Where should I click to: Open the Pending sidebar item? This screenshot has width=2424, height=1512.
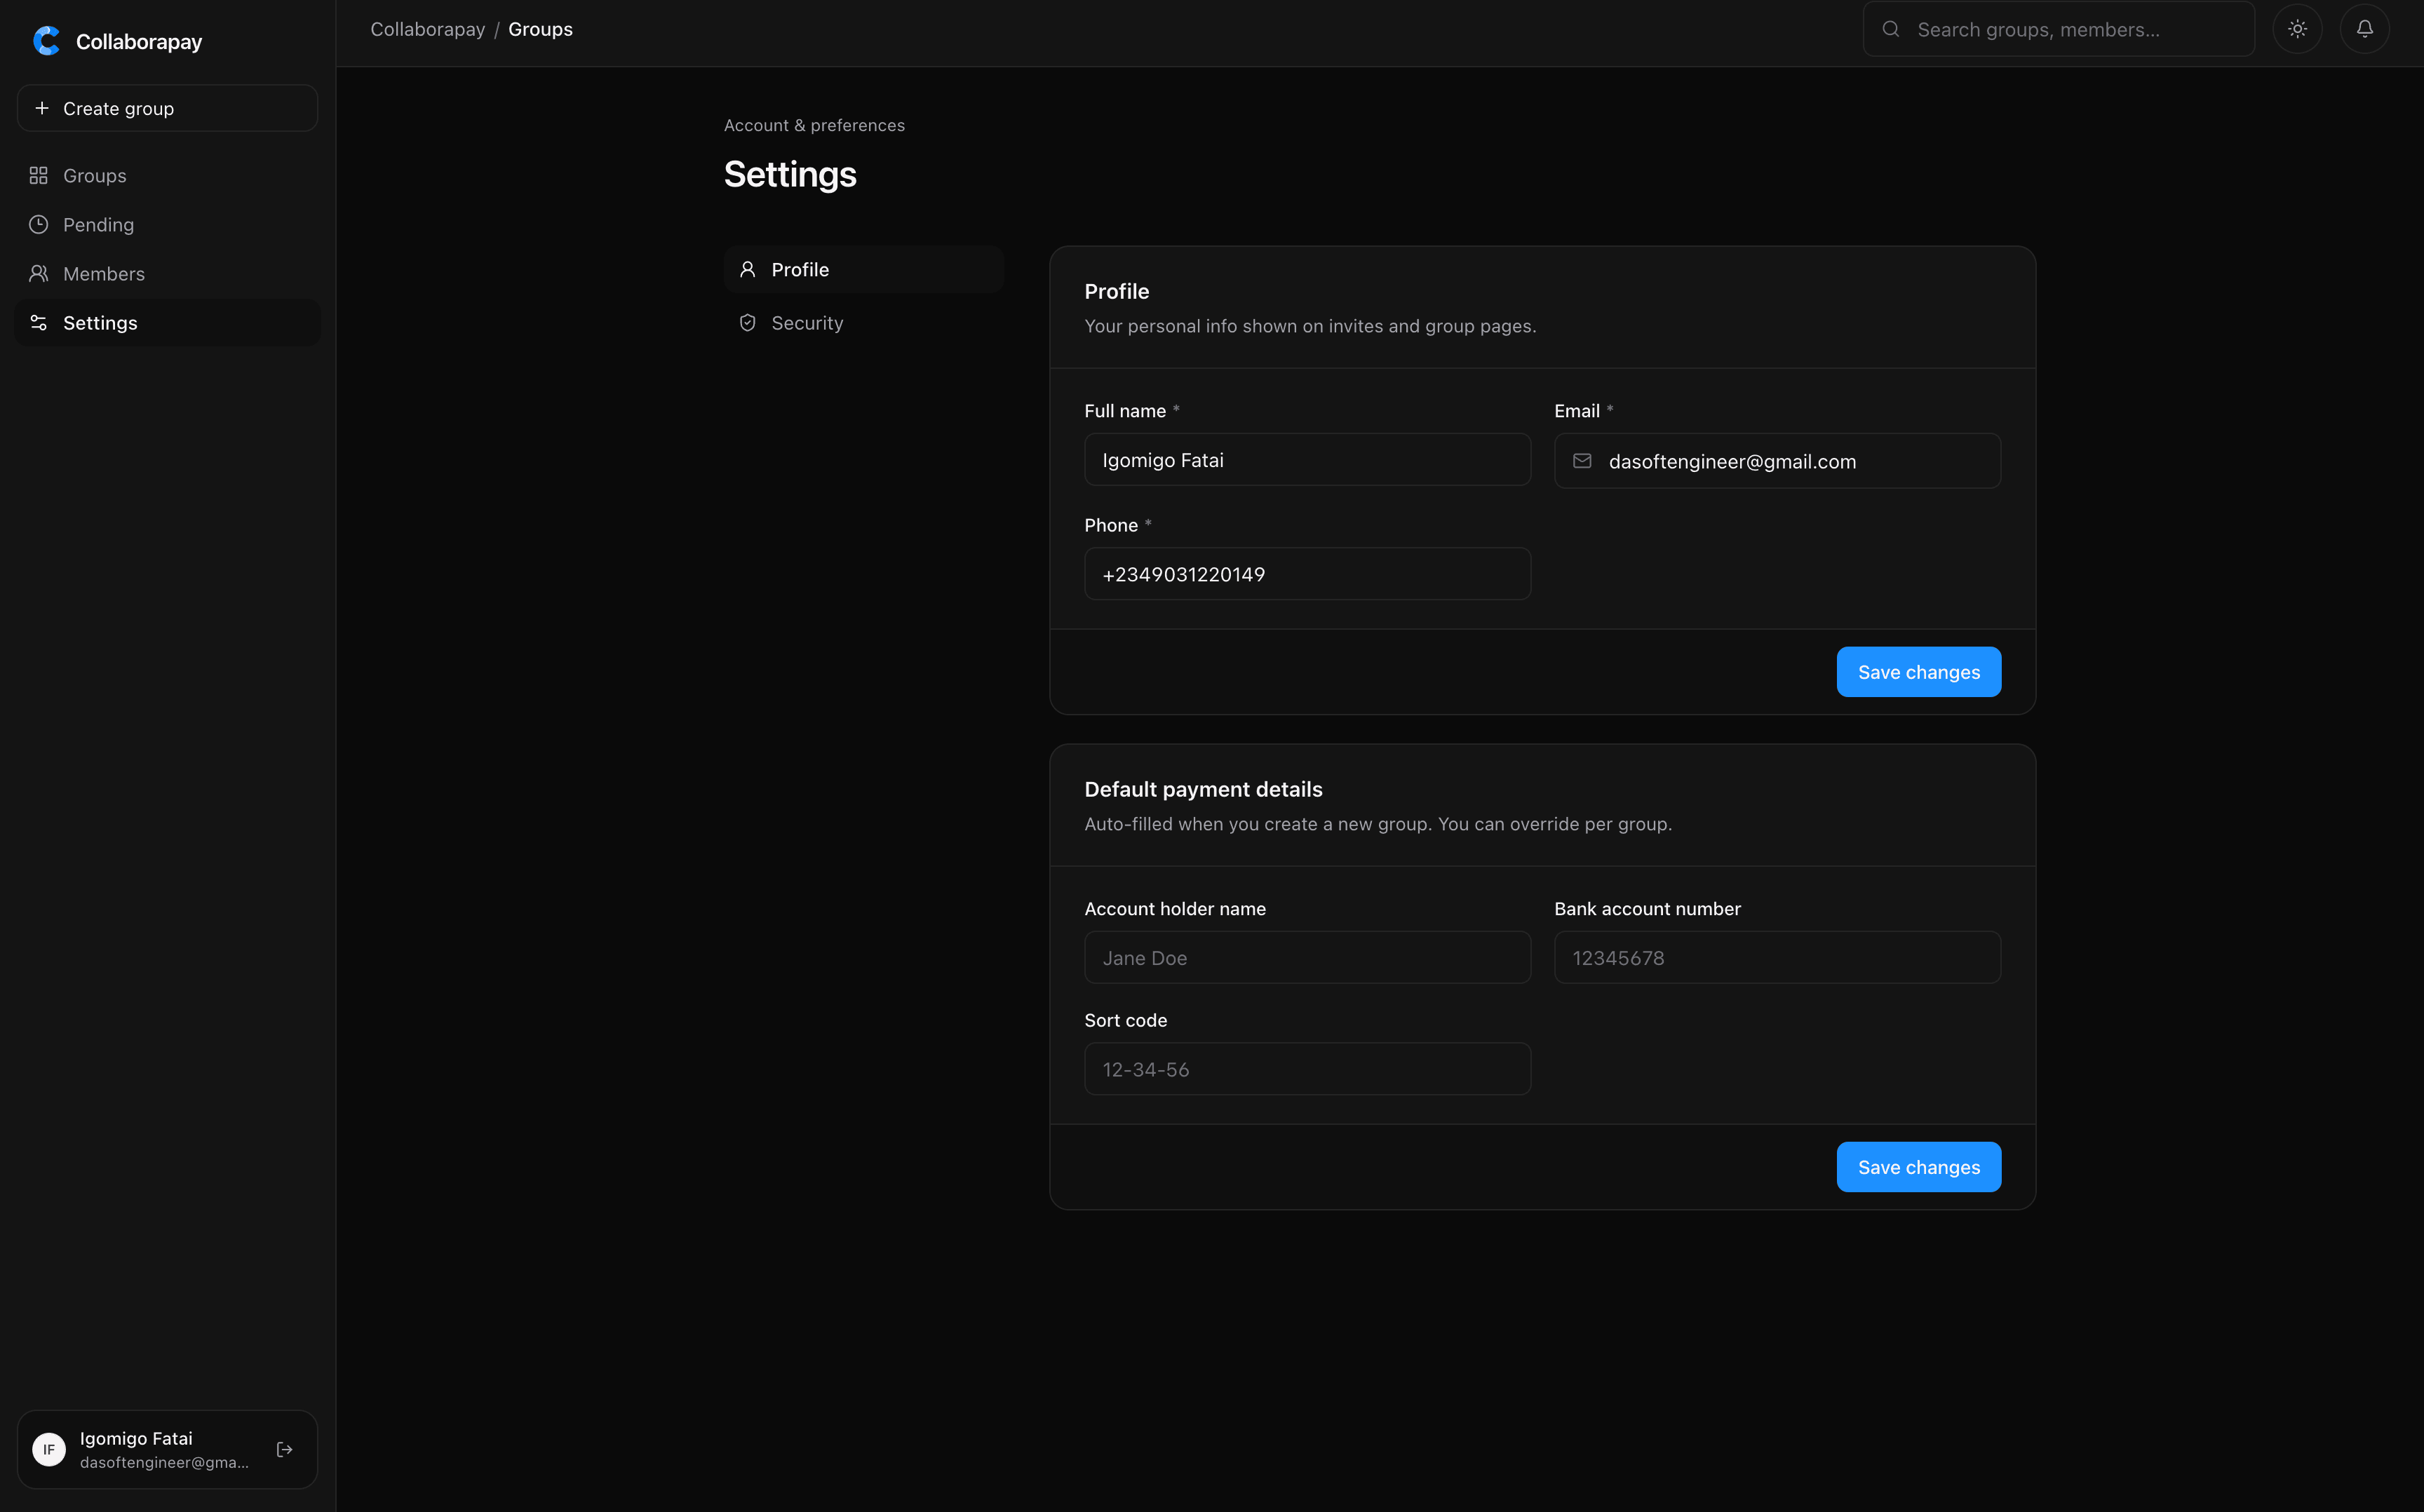[x=168, y=225]
